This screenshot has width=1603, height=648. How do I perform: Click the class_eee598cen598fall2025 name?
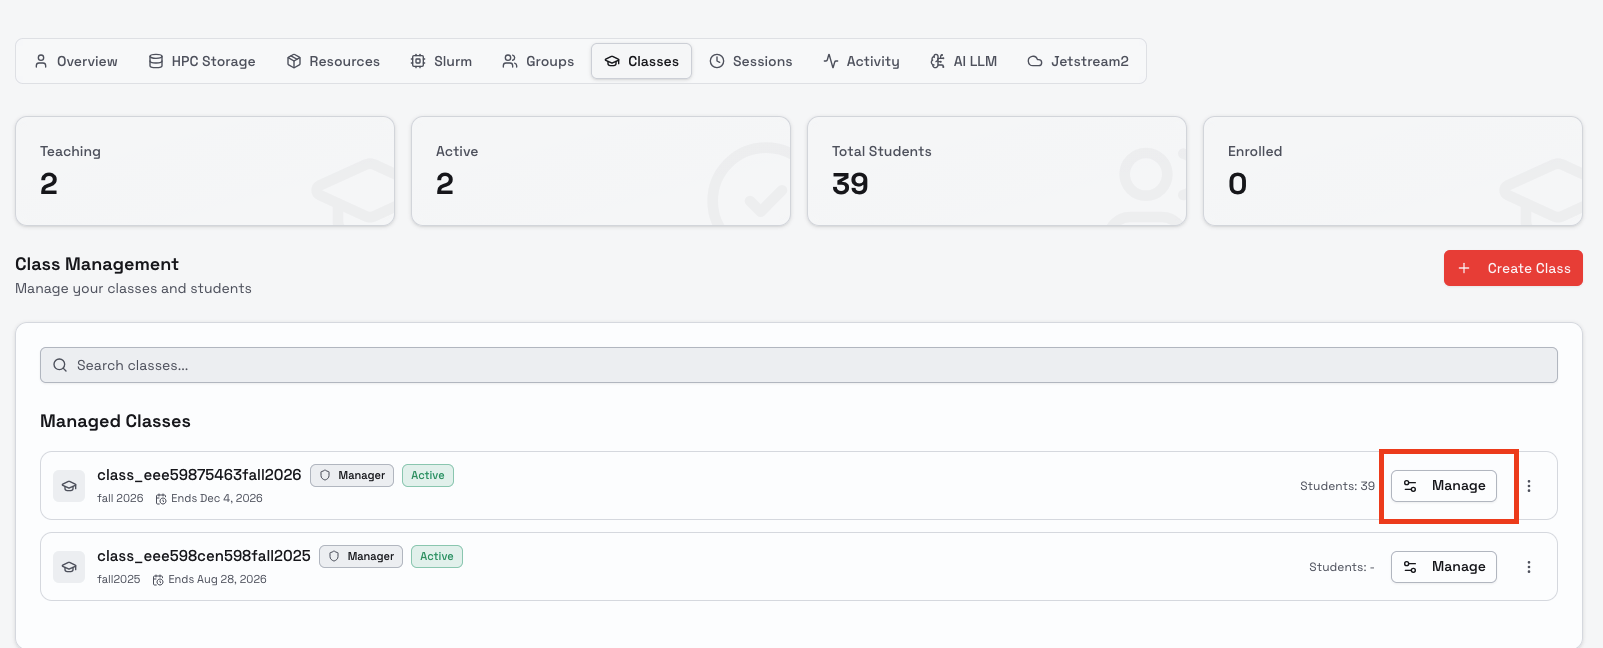pyautogui.click(x=204, y=556)
